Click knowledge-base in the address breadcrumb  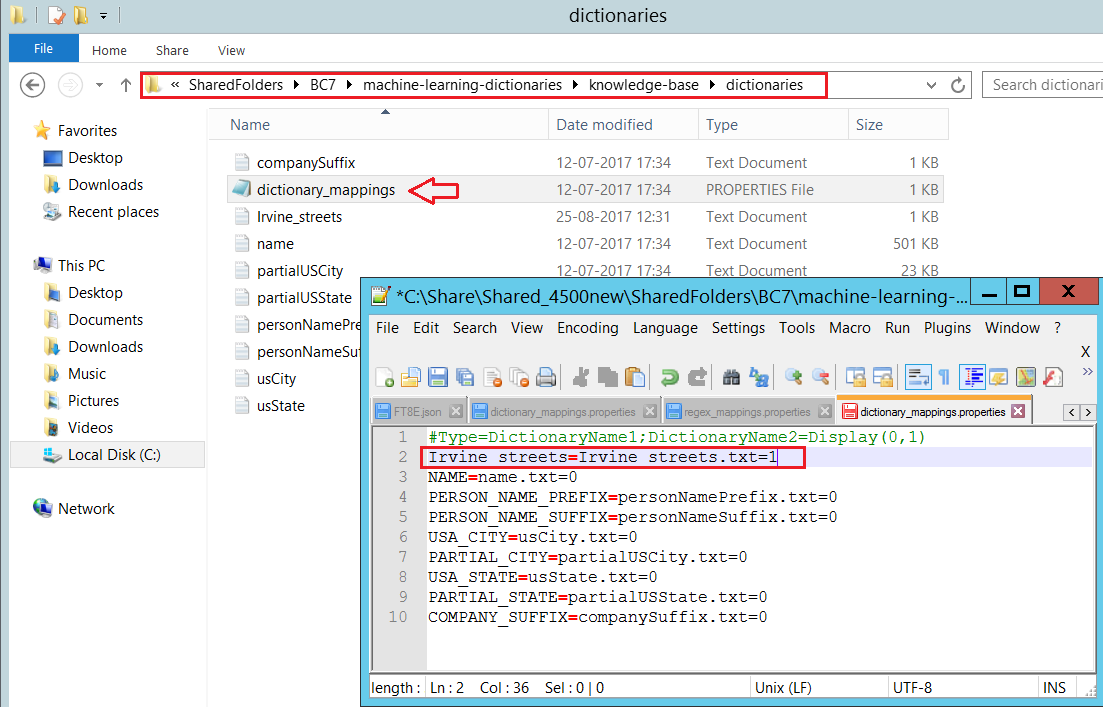[x=644, y=85]
